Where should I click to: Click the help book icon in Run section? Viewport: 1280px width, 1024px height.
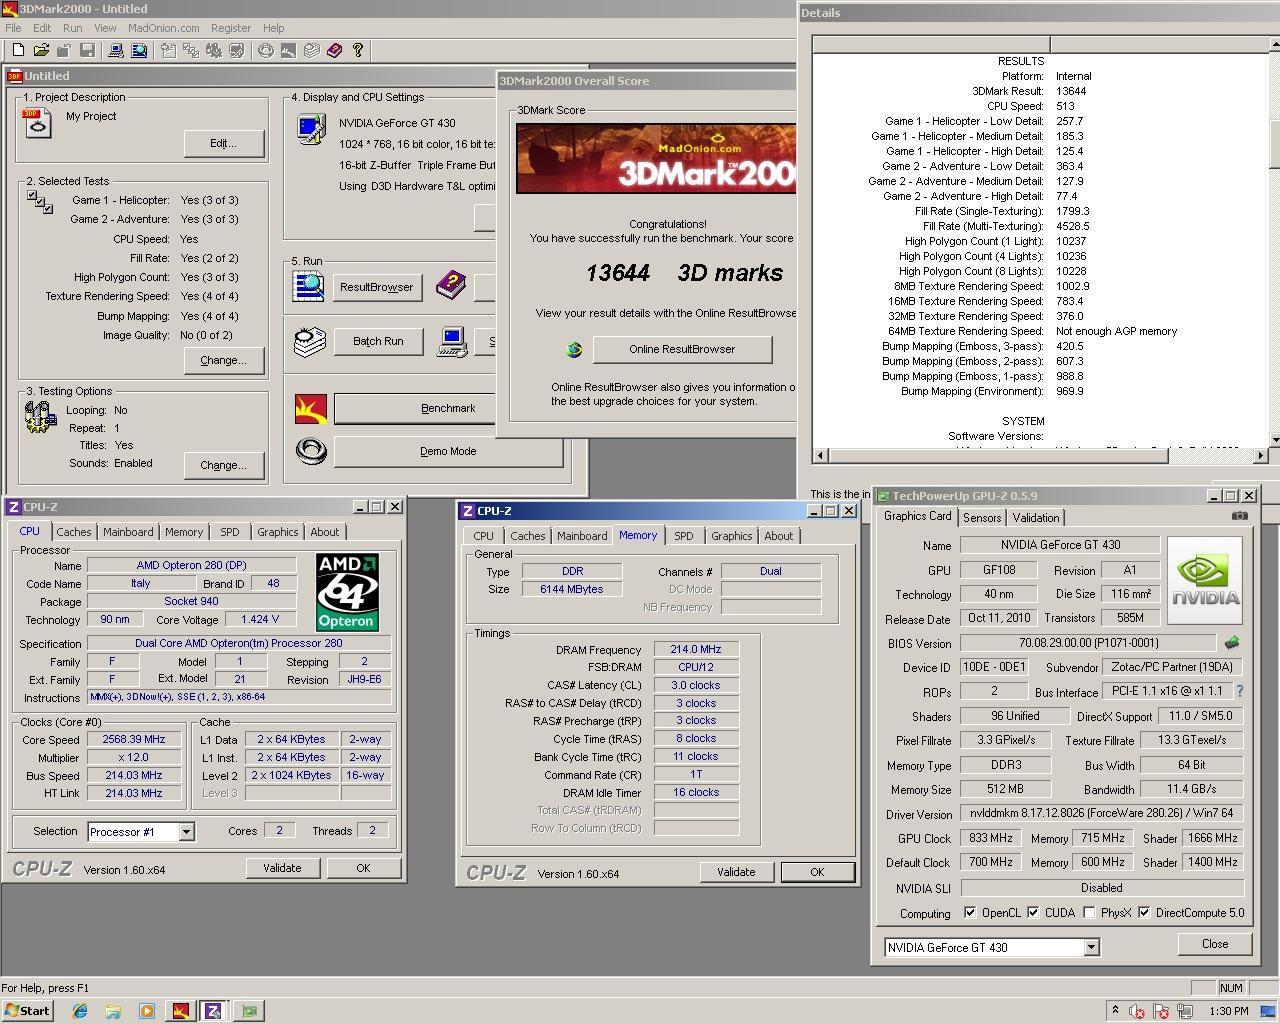tap(451, 286)
